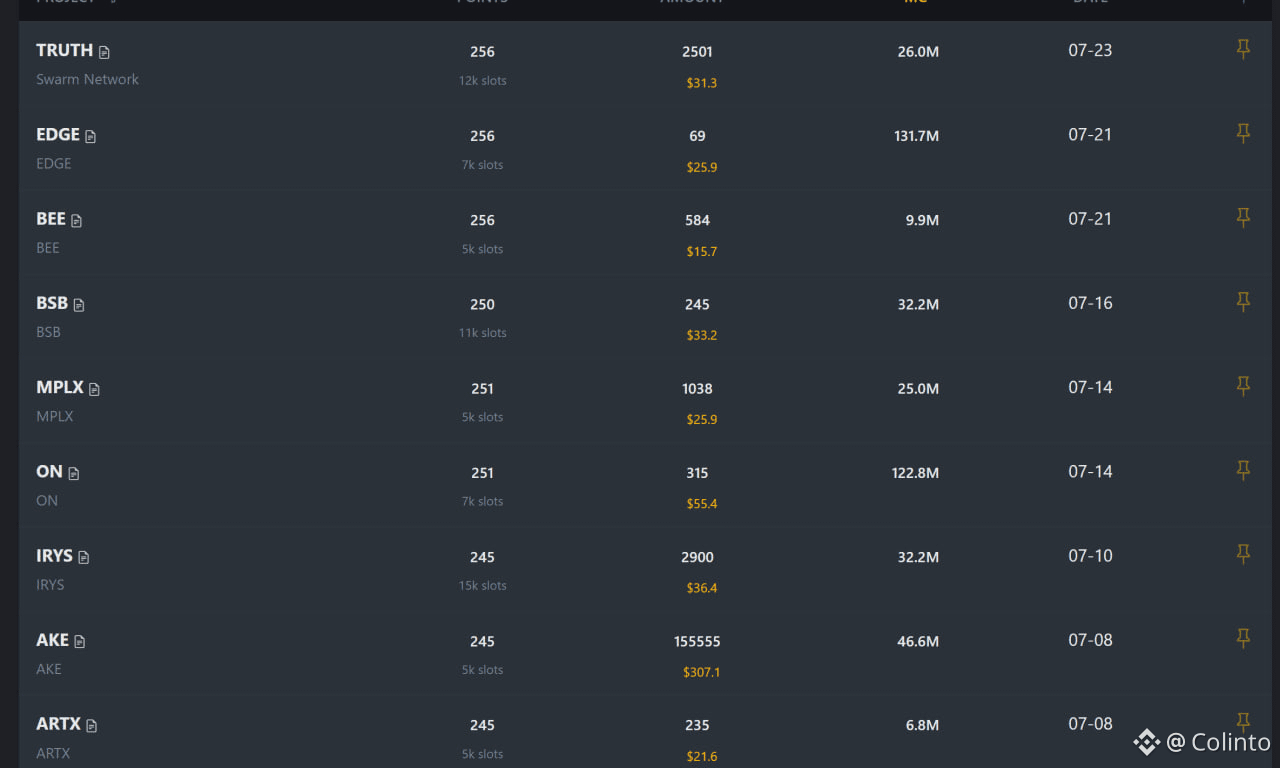This screenshot has height=768, width=1280.
Task: Select the $307.1 value for AKE
Action: click(x=702, y=672)
